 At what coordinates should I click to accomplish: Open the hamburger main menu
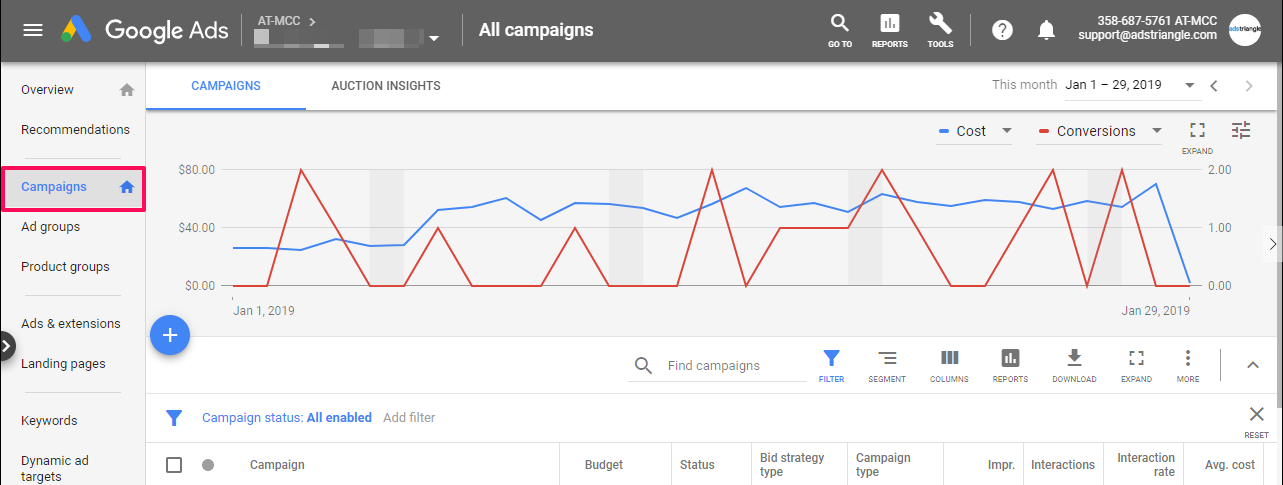tap(33, 30)
